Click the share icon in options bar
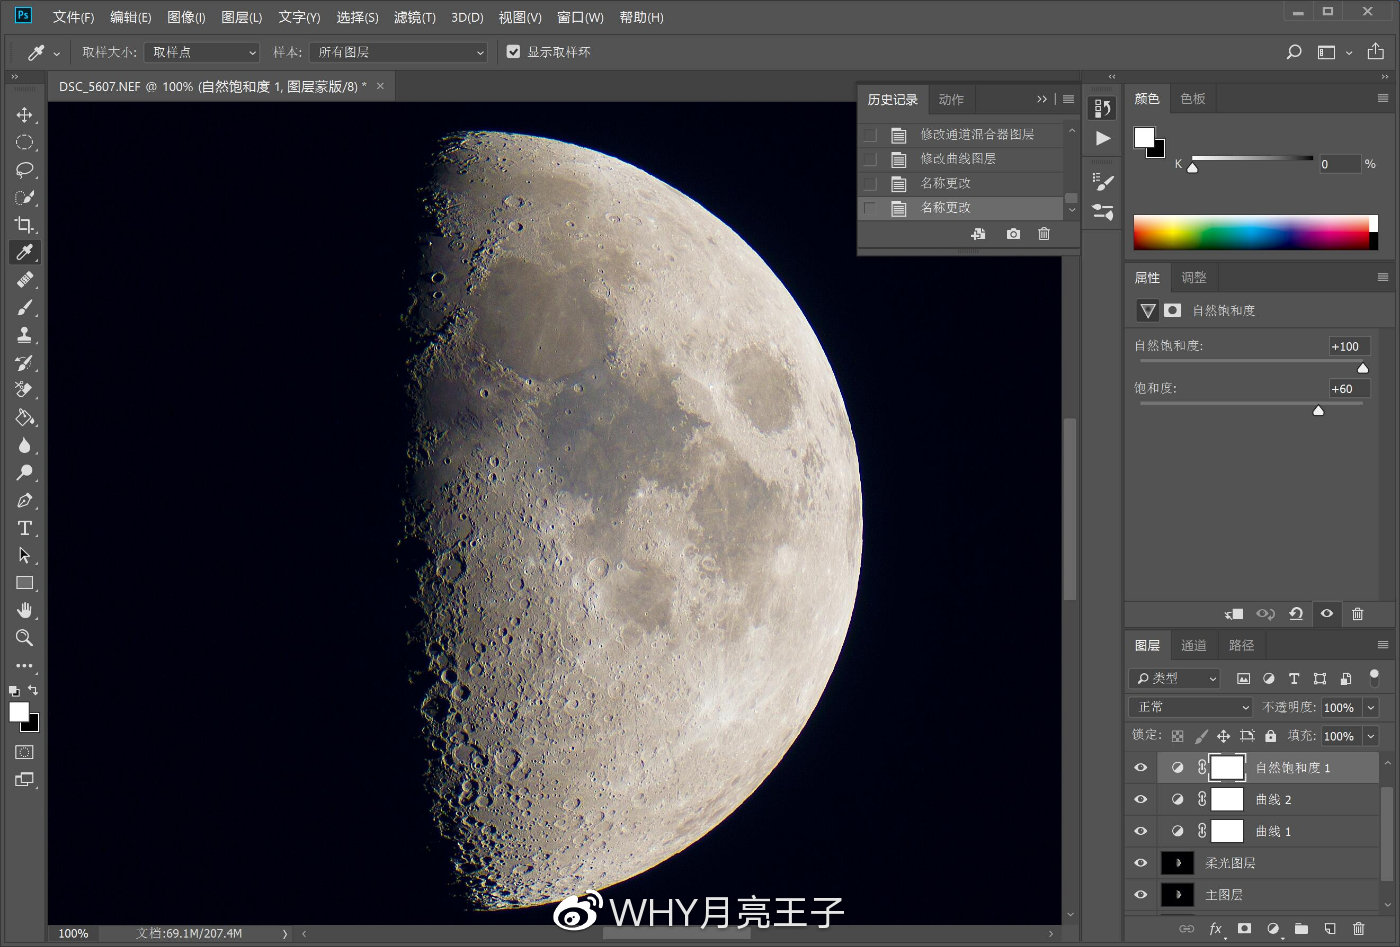Viewport: 1400px width, 947px height. (x=1376, y=51)
